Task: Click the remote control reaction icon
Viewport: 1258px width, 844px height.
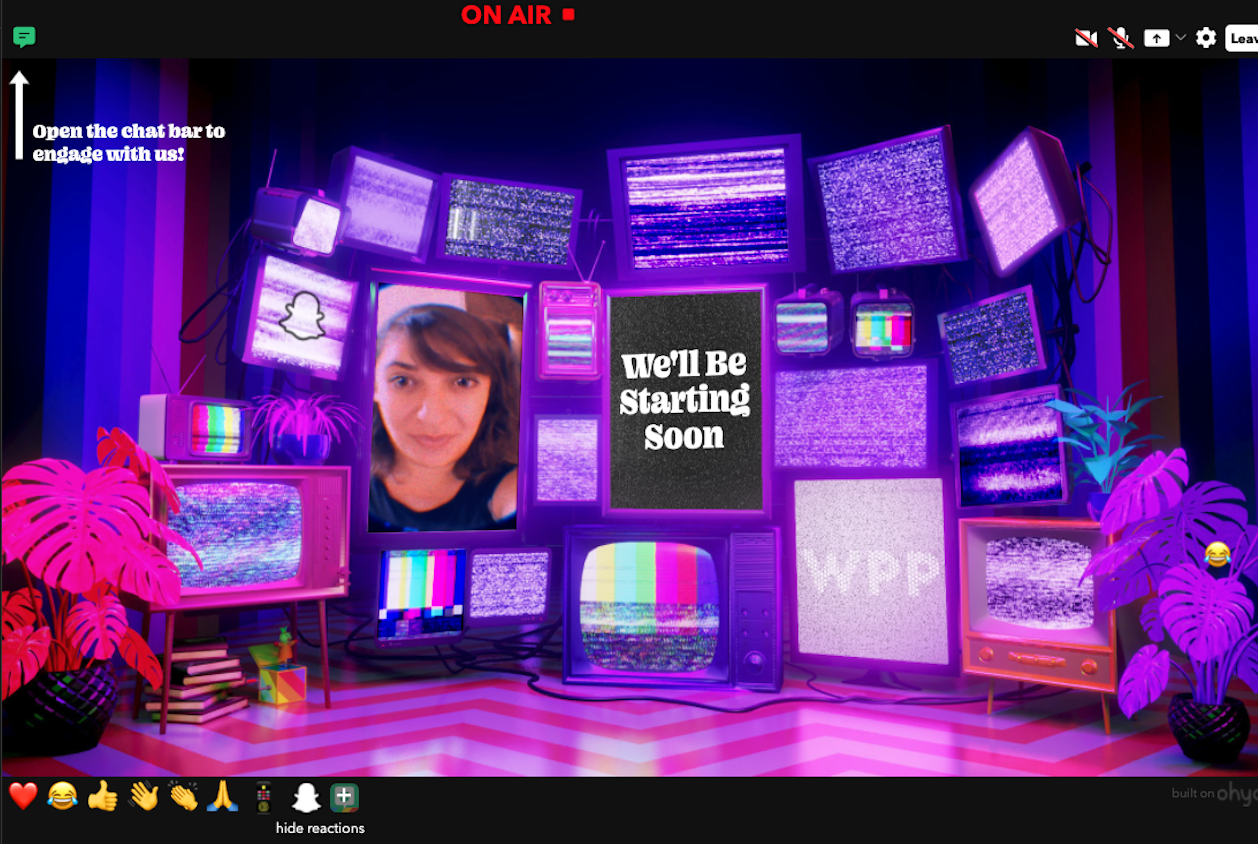Action: 263,798
